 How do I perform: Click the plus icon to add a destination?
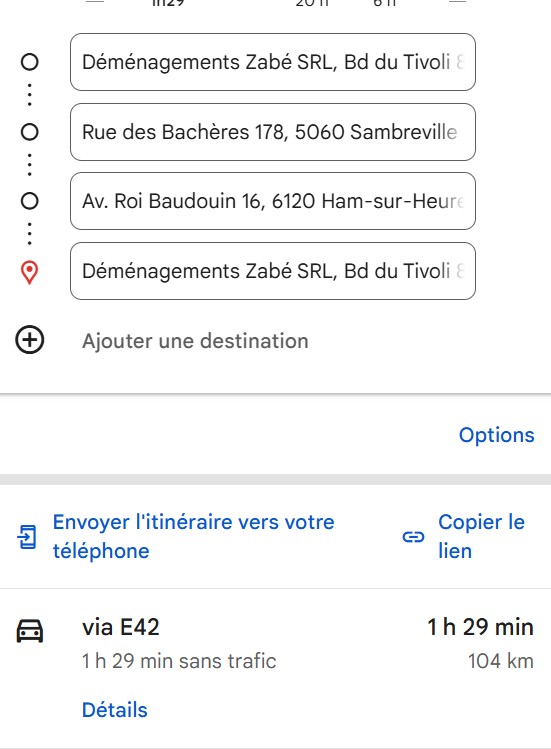click(30, 340)
